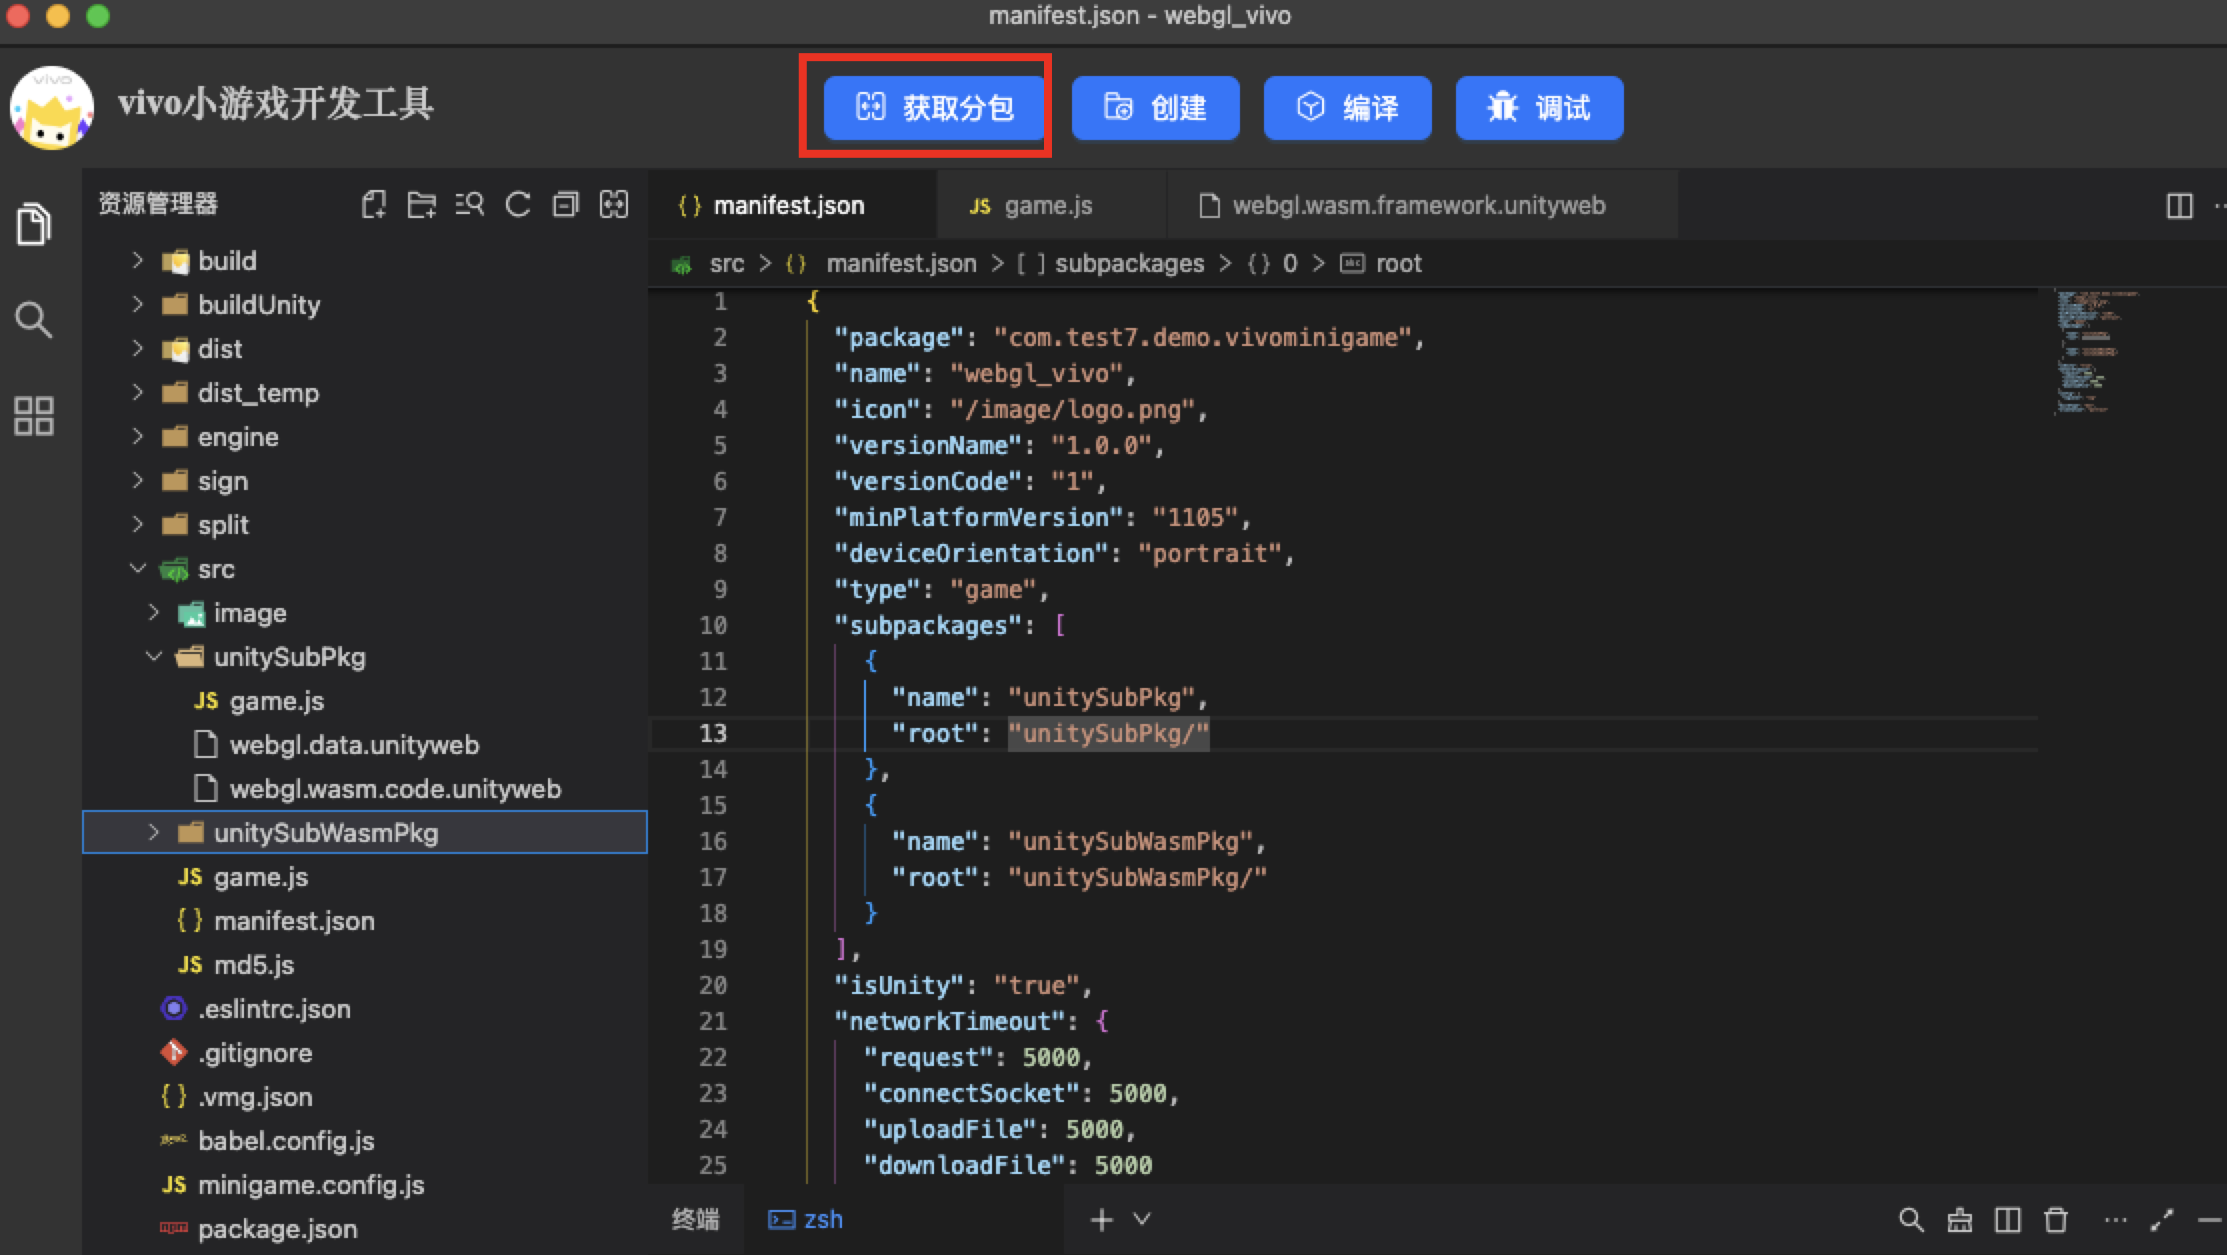Click the New File icon in explorer
Image resolution: width=2227 pixels, height=1255 pixels.
click(x=374, y=205)
